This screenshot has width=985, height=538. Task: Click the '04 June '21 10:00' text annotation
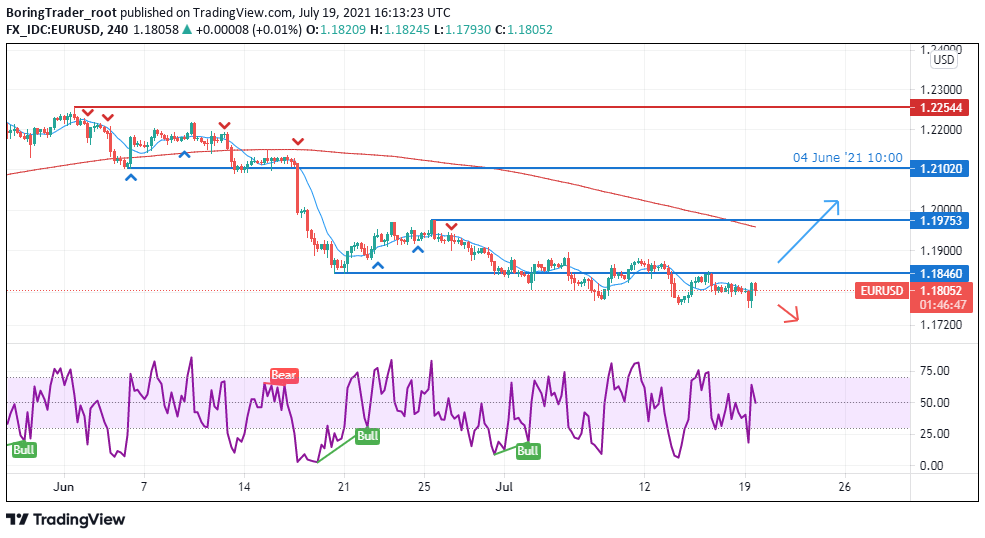(847, 157)
